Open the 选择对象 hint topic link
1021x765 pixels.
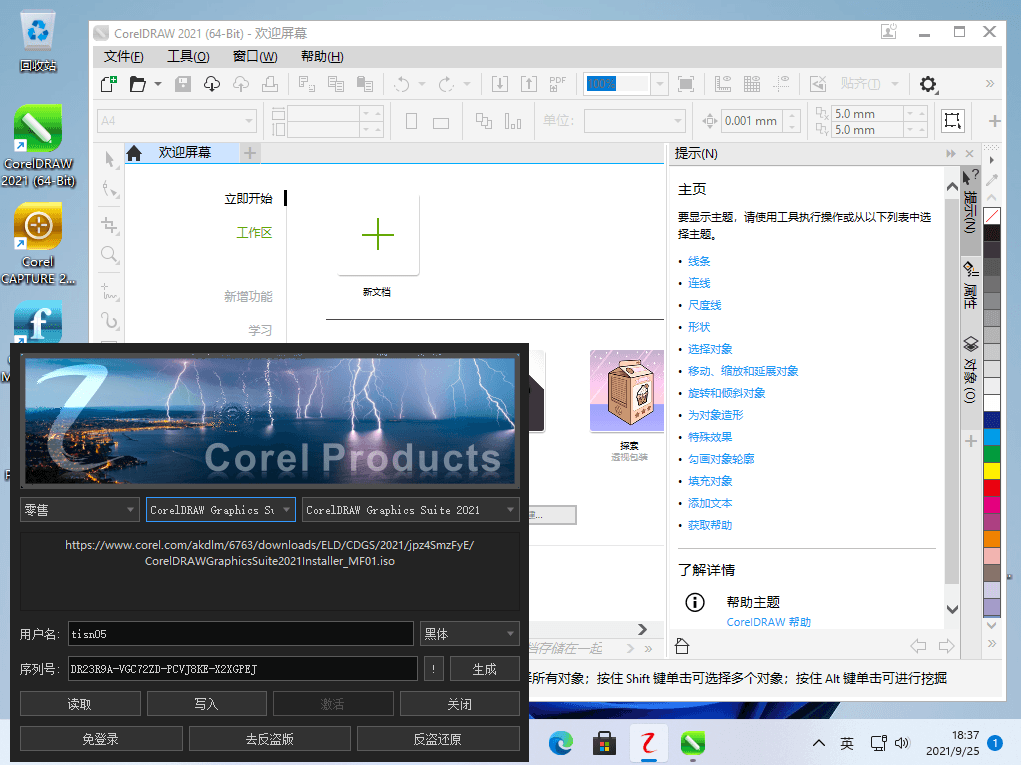(710, 349)
